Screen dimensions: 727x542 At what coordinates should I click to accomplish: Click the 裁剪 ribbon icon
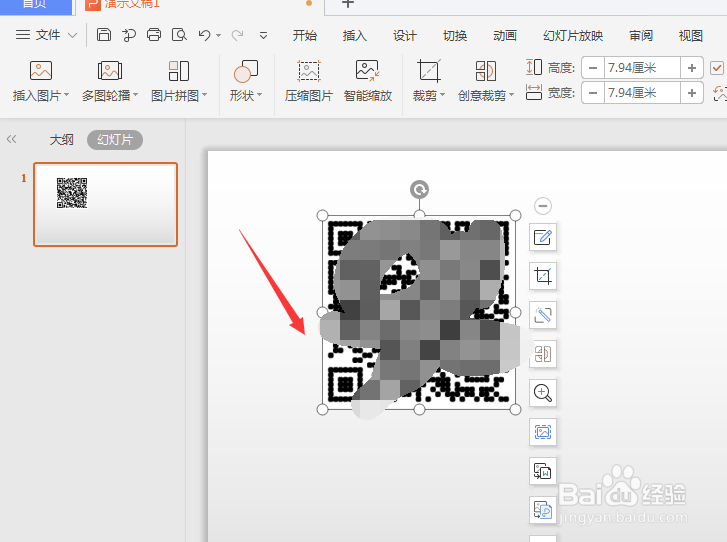coord(429,71)
